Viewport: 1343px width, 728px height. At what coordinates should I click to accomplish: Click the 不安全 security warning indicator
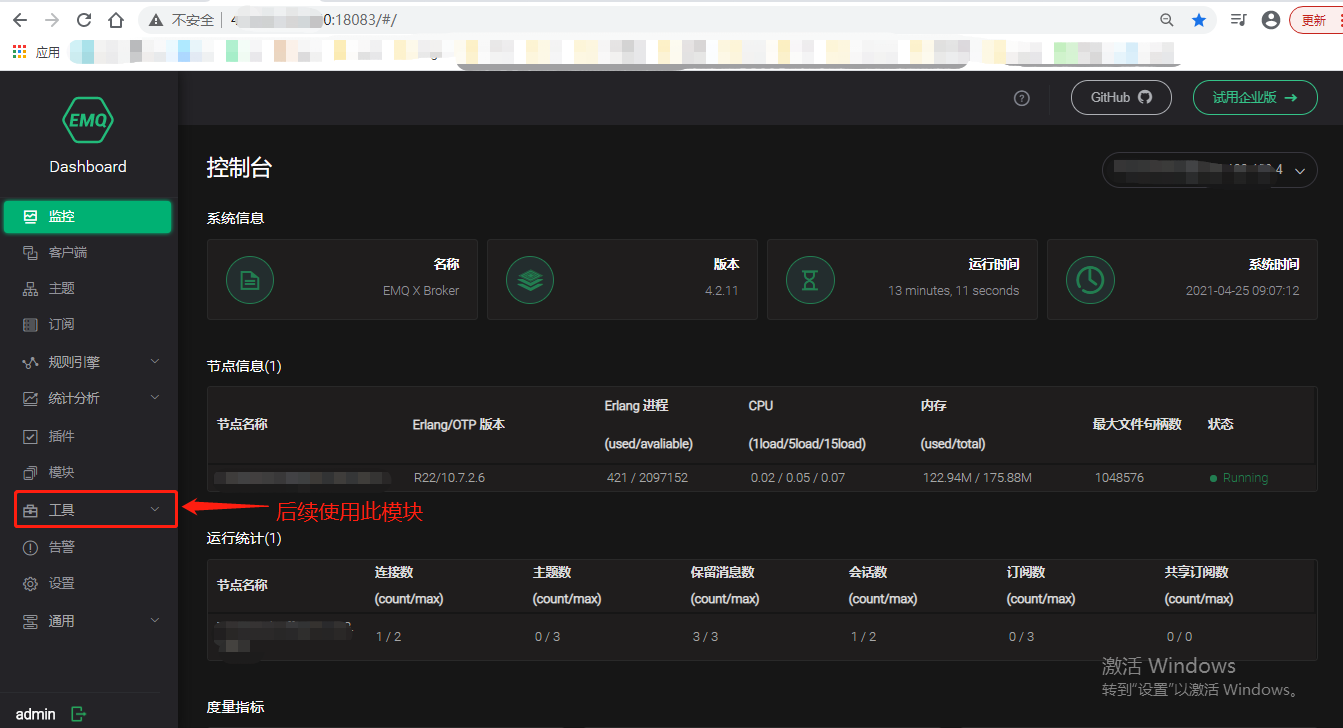pyautogui.click(x=181, y=20)
